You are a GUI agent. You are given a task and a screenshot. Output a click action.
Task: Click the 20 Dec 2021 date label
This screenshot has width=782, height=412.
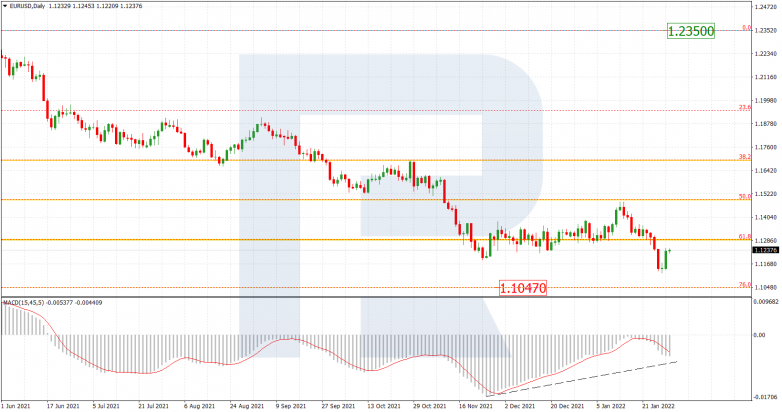tap(567, 407)
